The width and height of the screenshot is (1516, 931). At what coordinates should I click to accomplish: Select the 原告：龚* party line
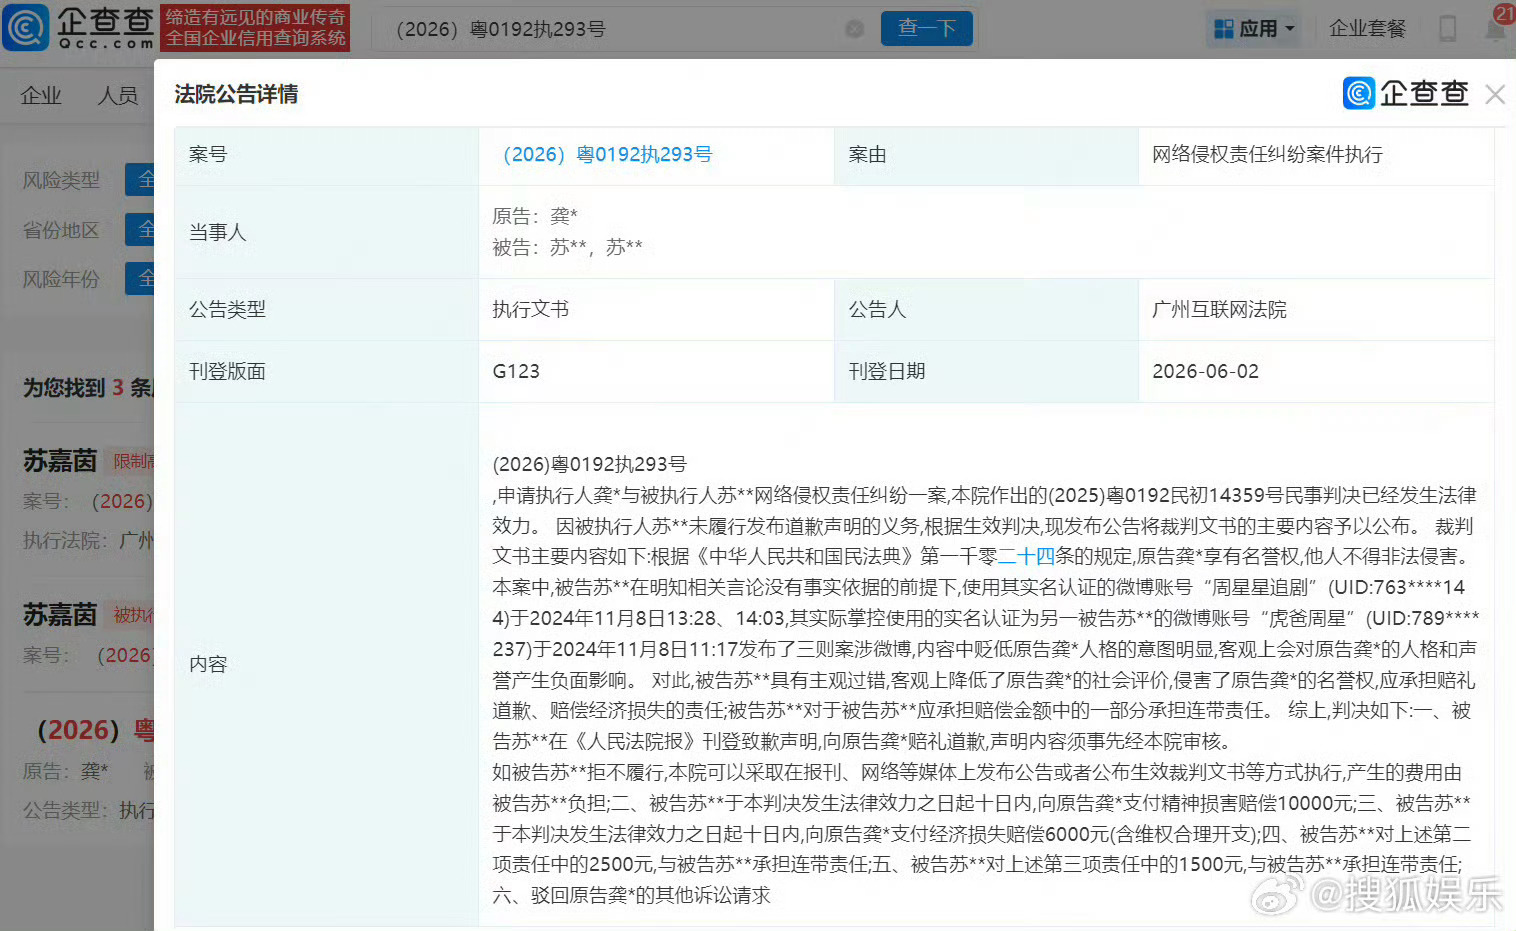[x=535, y=216]
